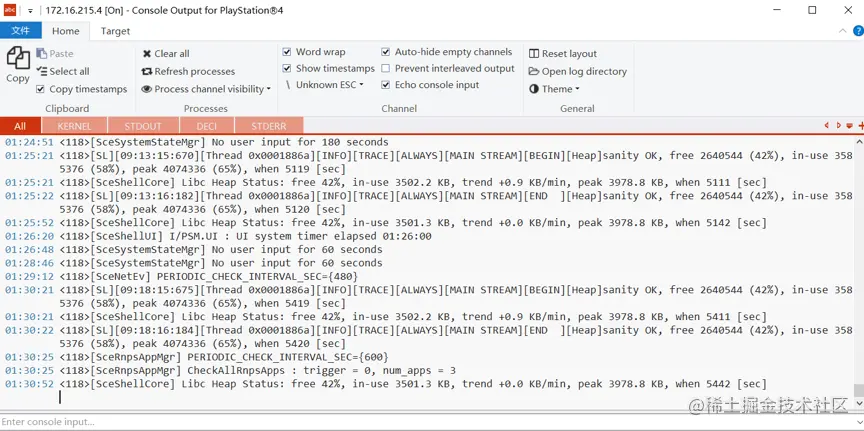
Task: Select the Home ribbon tab
Action: (x=66, y=31)
